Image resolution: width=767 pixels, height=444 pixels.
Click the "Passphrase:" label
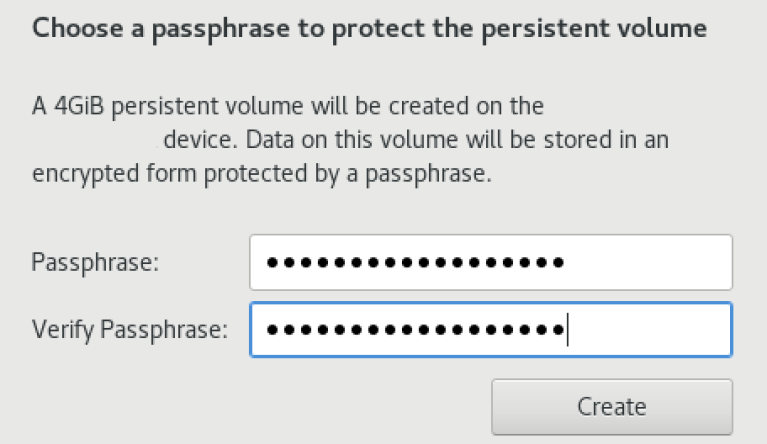coord(96,263)
